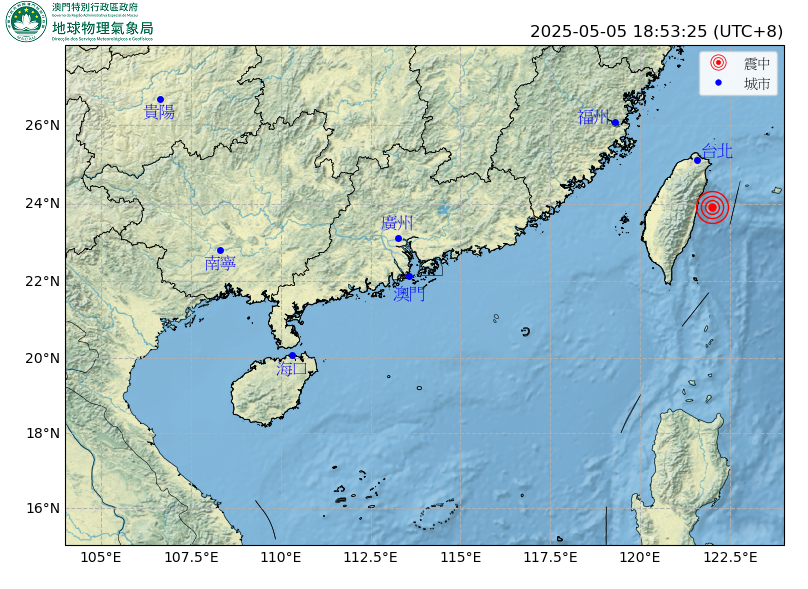Click the 廣州 city label text
The image size is (808, 589).
[397, 223]
